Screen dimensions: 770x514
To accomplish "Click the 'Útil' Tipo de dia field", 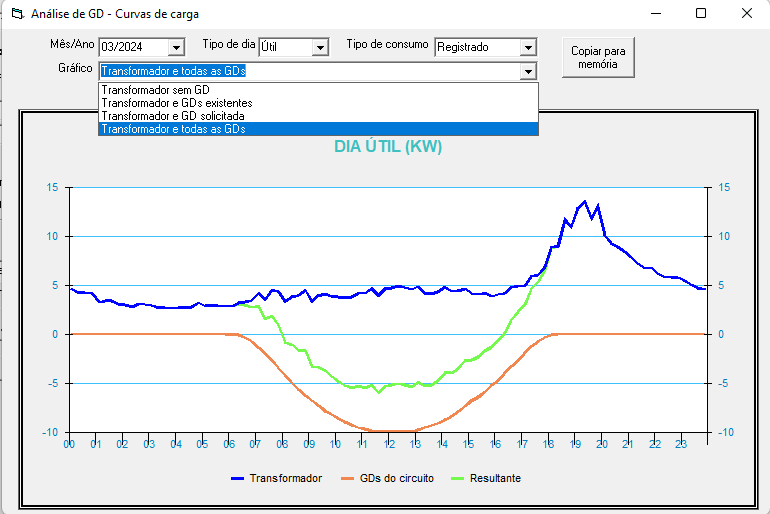I will tap(284, 47).
